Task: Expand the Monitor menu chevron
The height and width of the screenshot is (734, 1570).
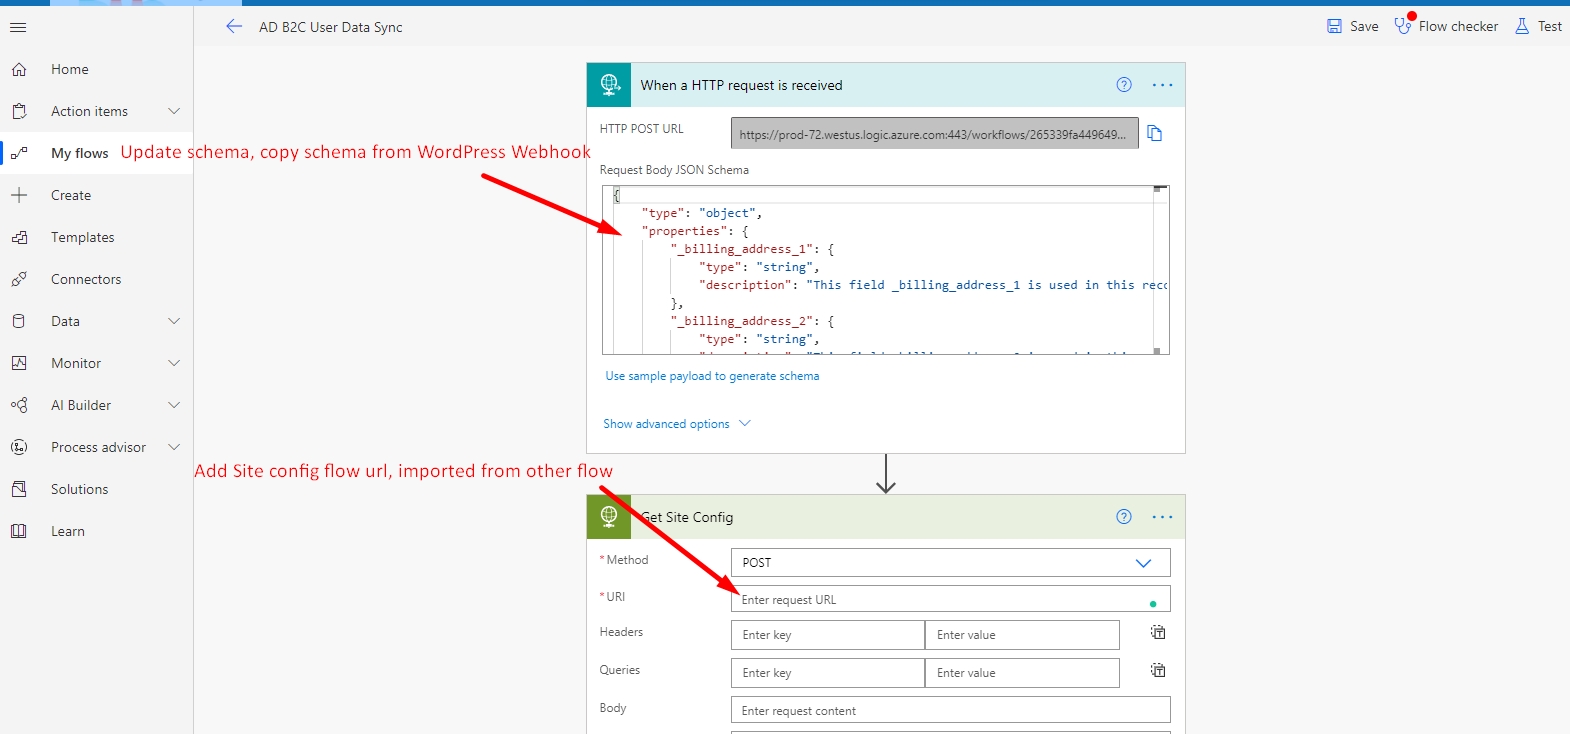Action: 174,363
